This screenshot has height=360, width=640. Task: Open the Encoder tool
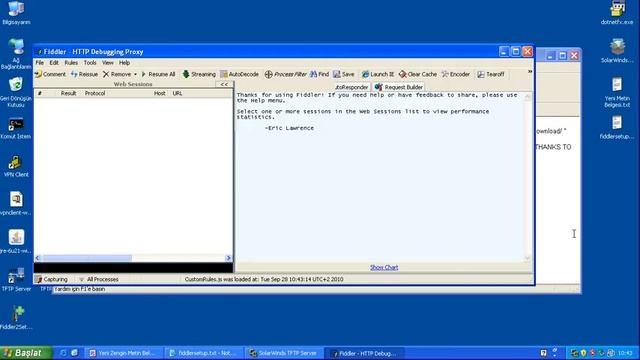456,74
